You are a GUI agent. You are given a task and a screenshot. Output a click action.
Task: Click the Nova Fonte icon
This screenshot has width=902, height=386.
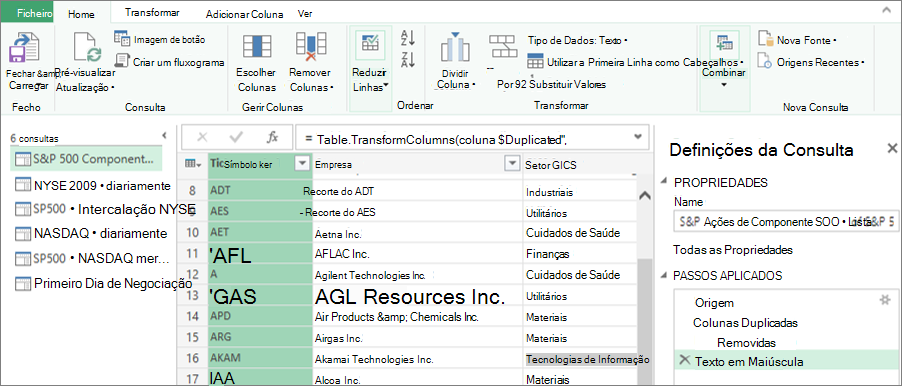(766, 39)
